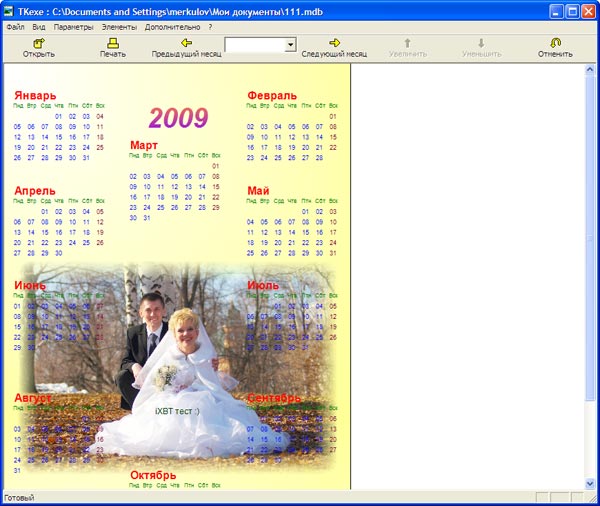Click the Увеличить up-arrow icon
Viewport: 600px width, 506px height.
click(x=408, y=43)
